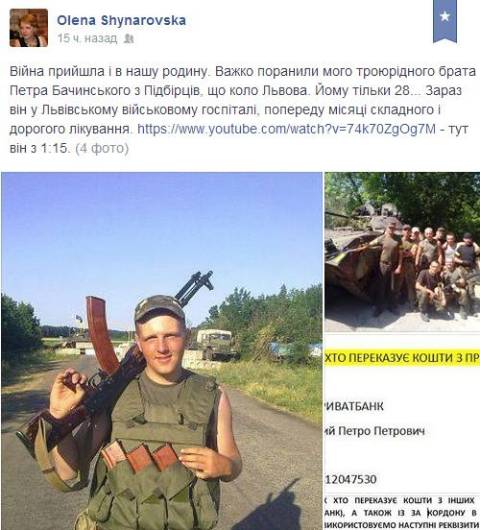This screenshot has width=480, height=530.
Task: Open the group photo beside armored vehicle
Action: click(402, 252)
